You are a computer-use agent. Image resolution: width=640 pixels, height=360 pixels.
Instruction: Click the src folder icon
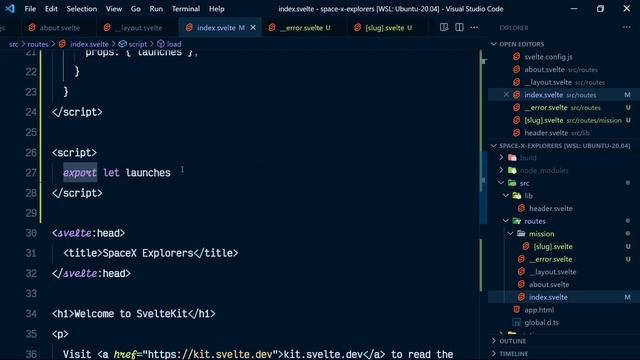(512, 183)
